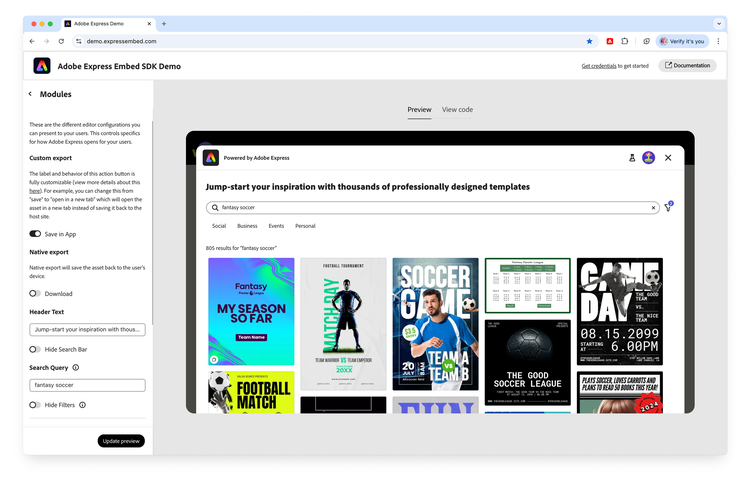Turn on Hide Search Bar toggle
Image resolution: width=750 pixels, height=485 pixels.
pos(35,349)
